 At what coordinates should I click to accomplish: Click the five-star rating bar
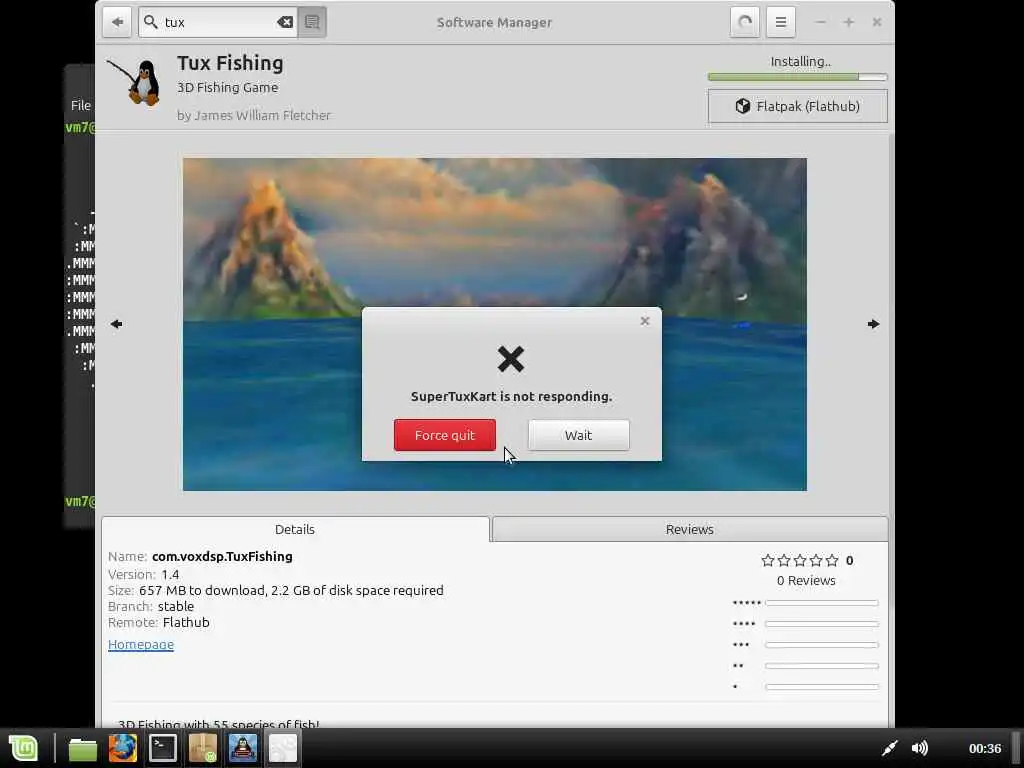coord(822,603)
